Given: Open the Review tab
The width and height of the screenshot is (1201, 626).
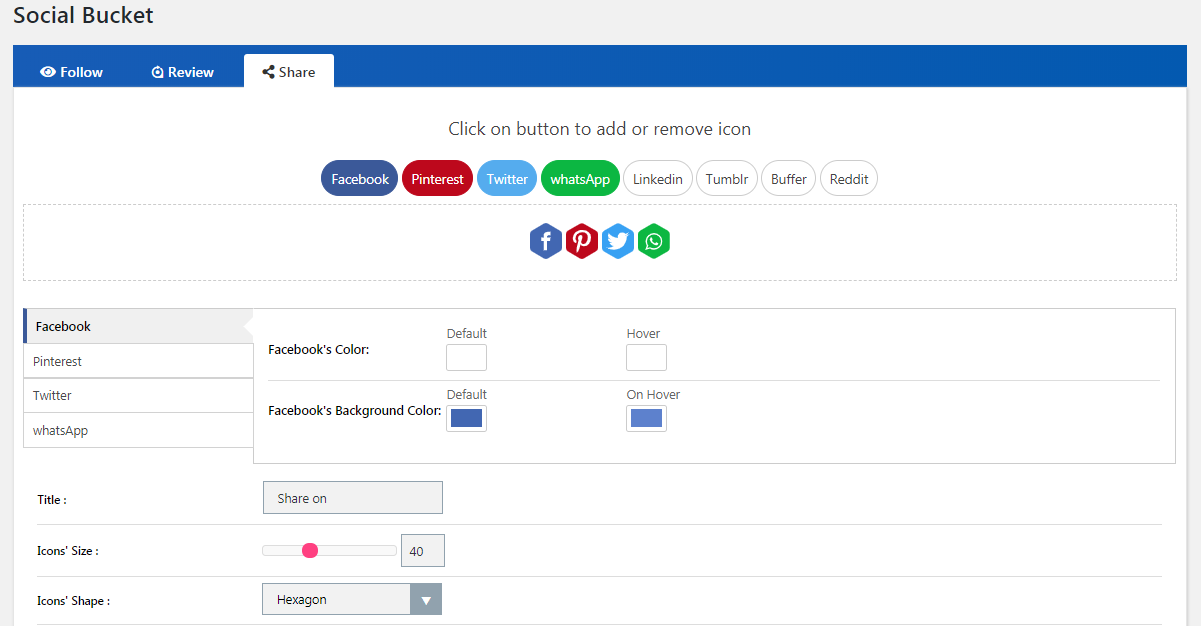Looking at the screenshot, I should (x=183, y=72).
